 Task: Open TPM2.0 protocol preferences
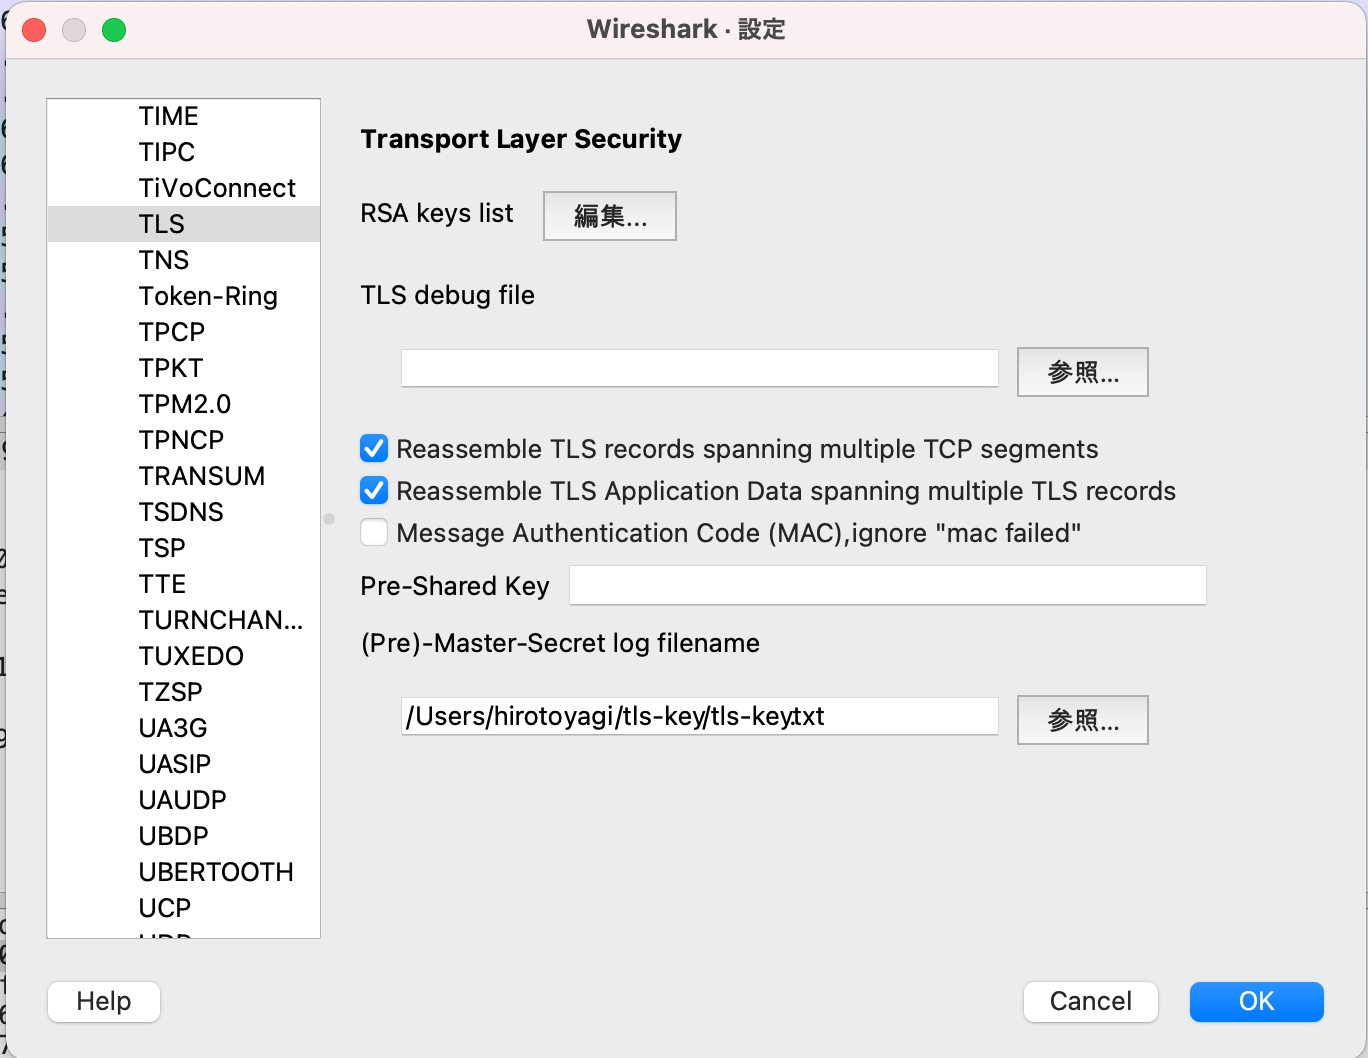[x=185, y=404]
